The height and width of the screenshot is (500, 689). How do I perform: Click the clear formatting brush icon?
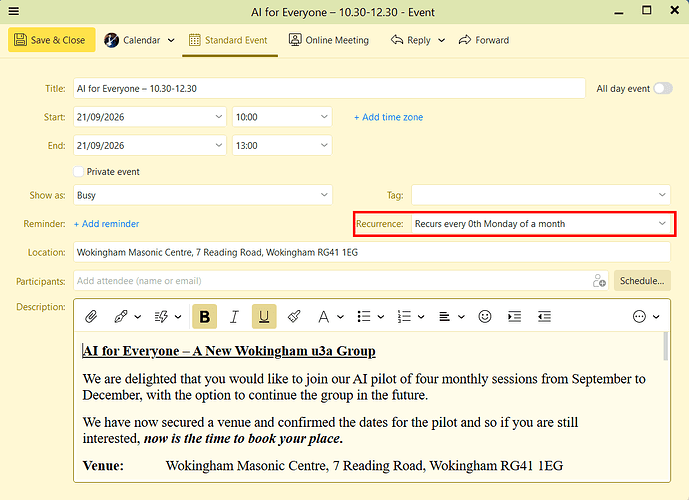coord(294,316)
